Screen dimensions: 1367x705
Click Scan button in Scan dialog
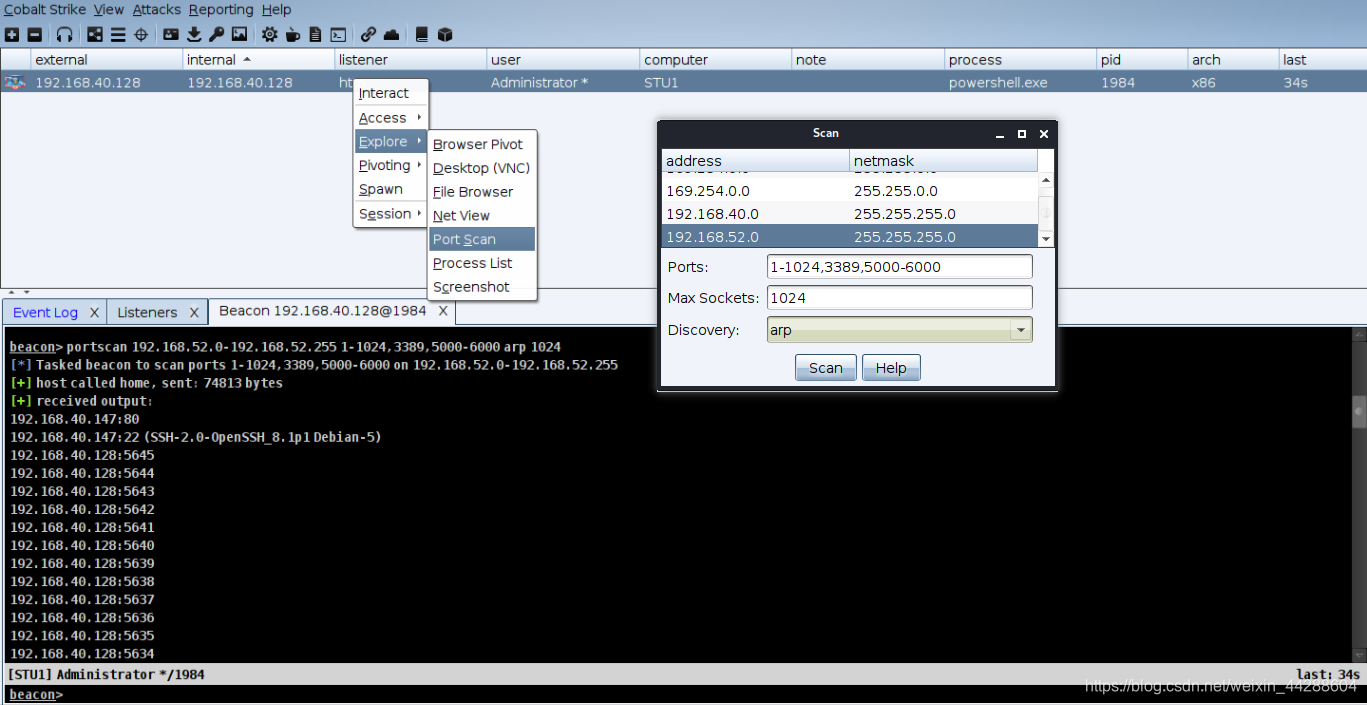826,368
